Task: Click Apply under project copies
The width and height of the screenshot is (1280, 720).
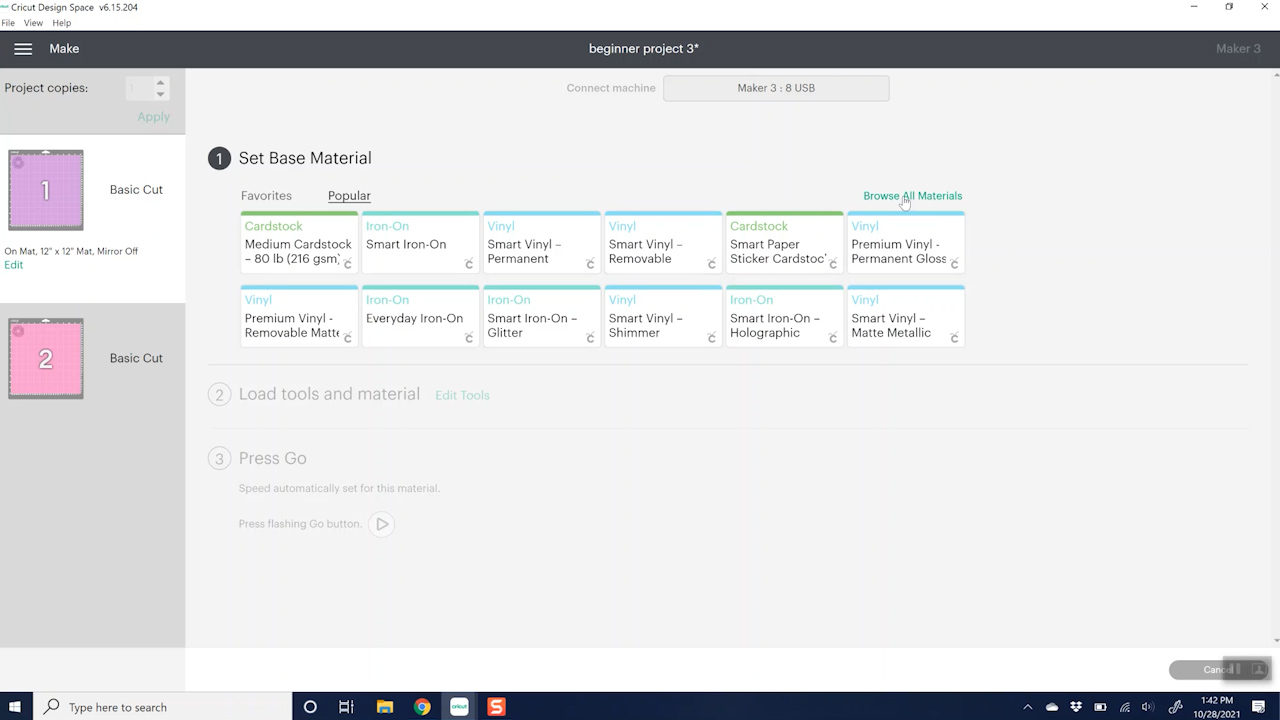Action: [x=154, y=117]
